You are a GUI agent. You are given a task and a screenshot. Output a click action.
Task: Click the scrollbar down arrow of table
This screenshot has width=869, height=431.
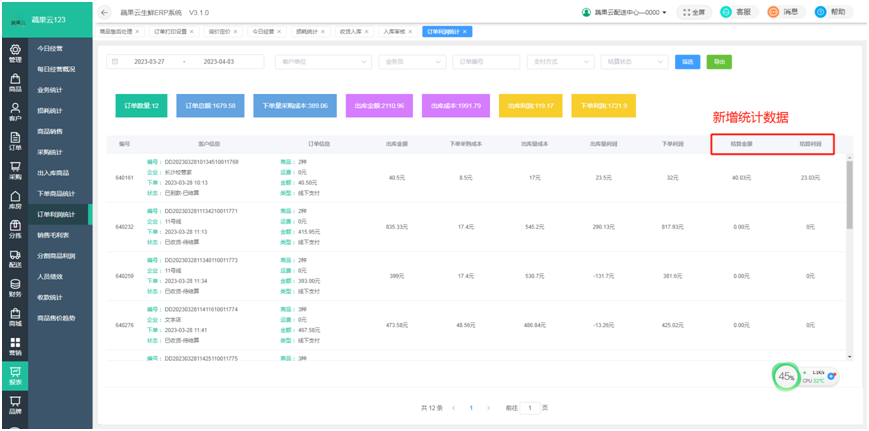850,357
